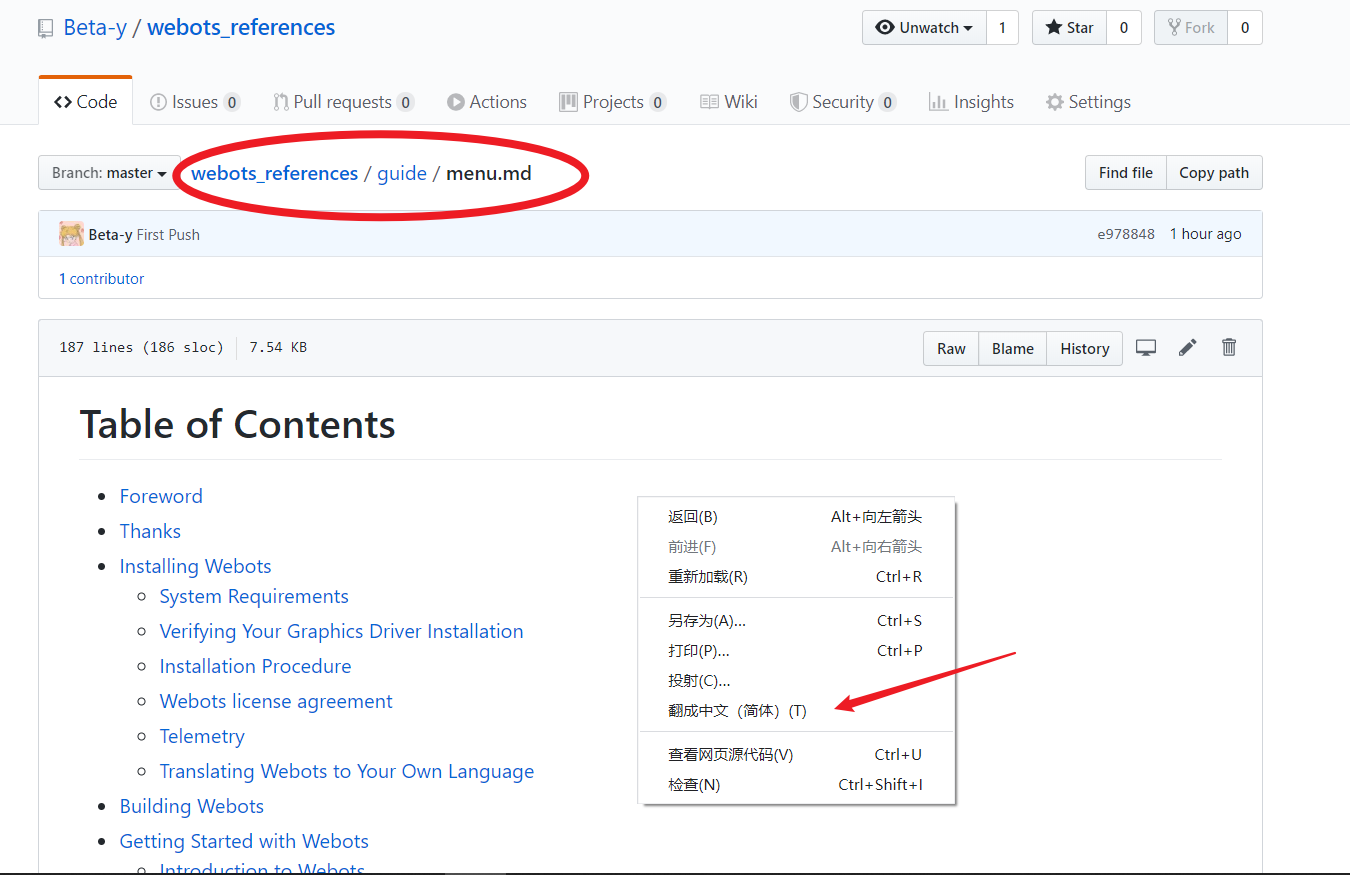The width and height of the screenshot is (1350, 875).
Task: Select 另存为(A)... from context menu
Action: point(797,621)
